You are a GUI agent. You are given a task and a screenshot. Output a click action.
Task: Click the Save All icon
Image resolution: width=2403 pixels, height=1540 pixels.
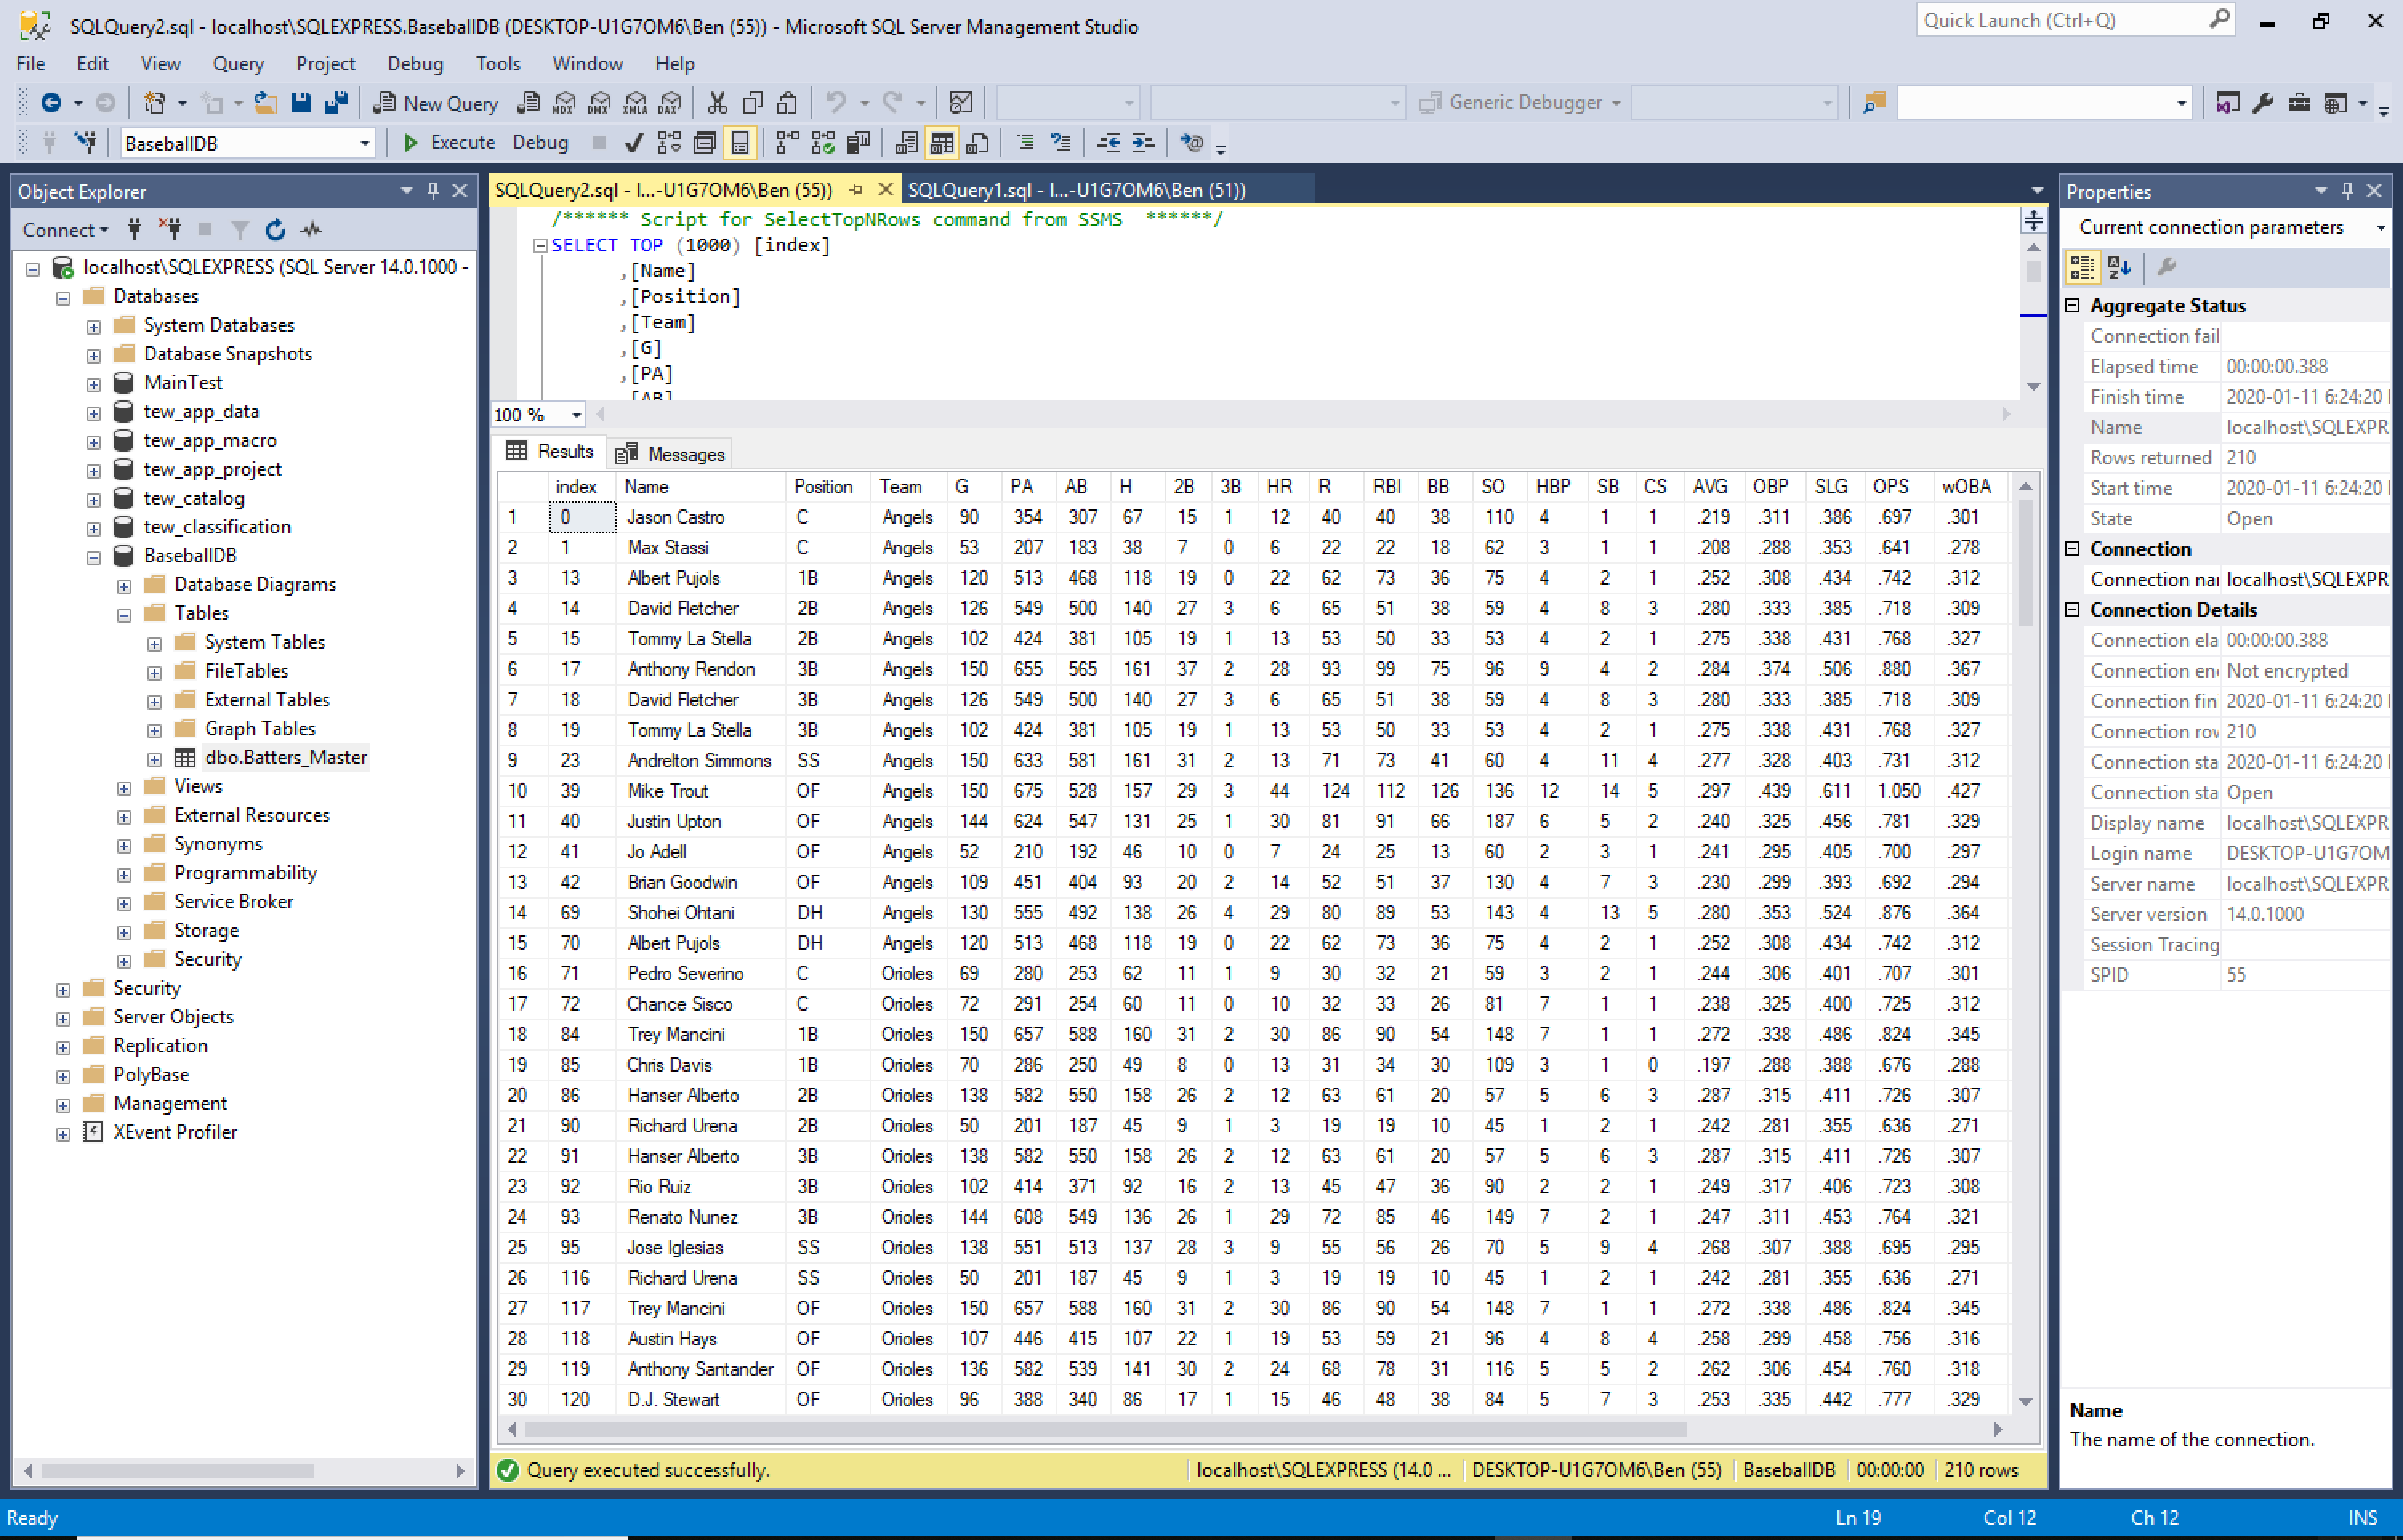[x=336, y=103]
